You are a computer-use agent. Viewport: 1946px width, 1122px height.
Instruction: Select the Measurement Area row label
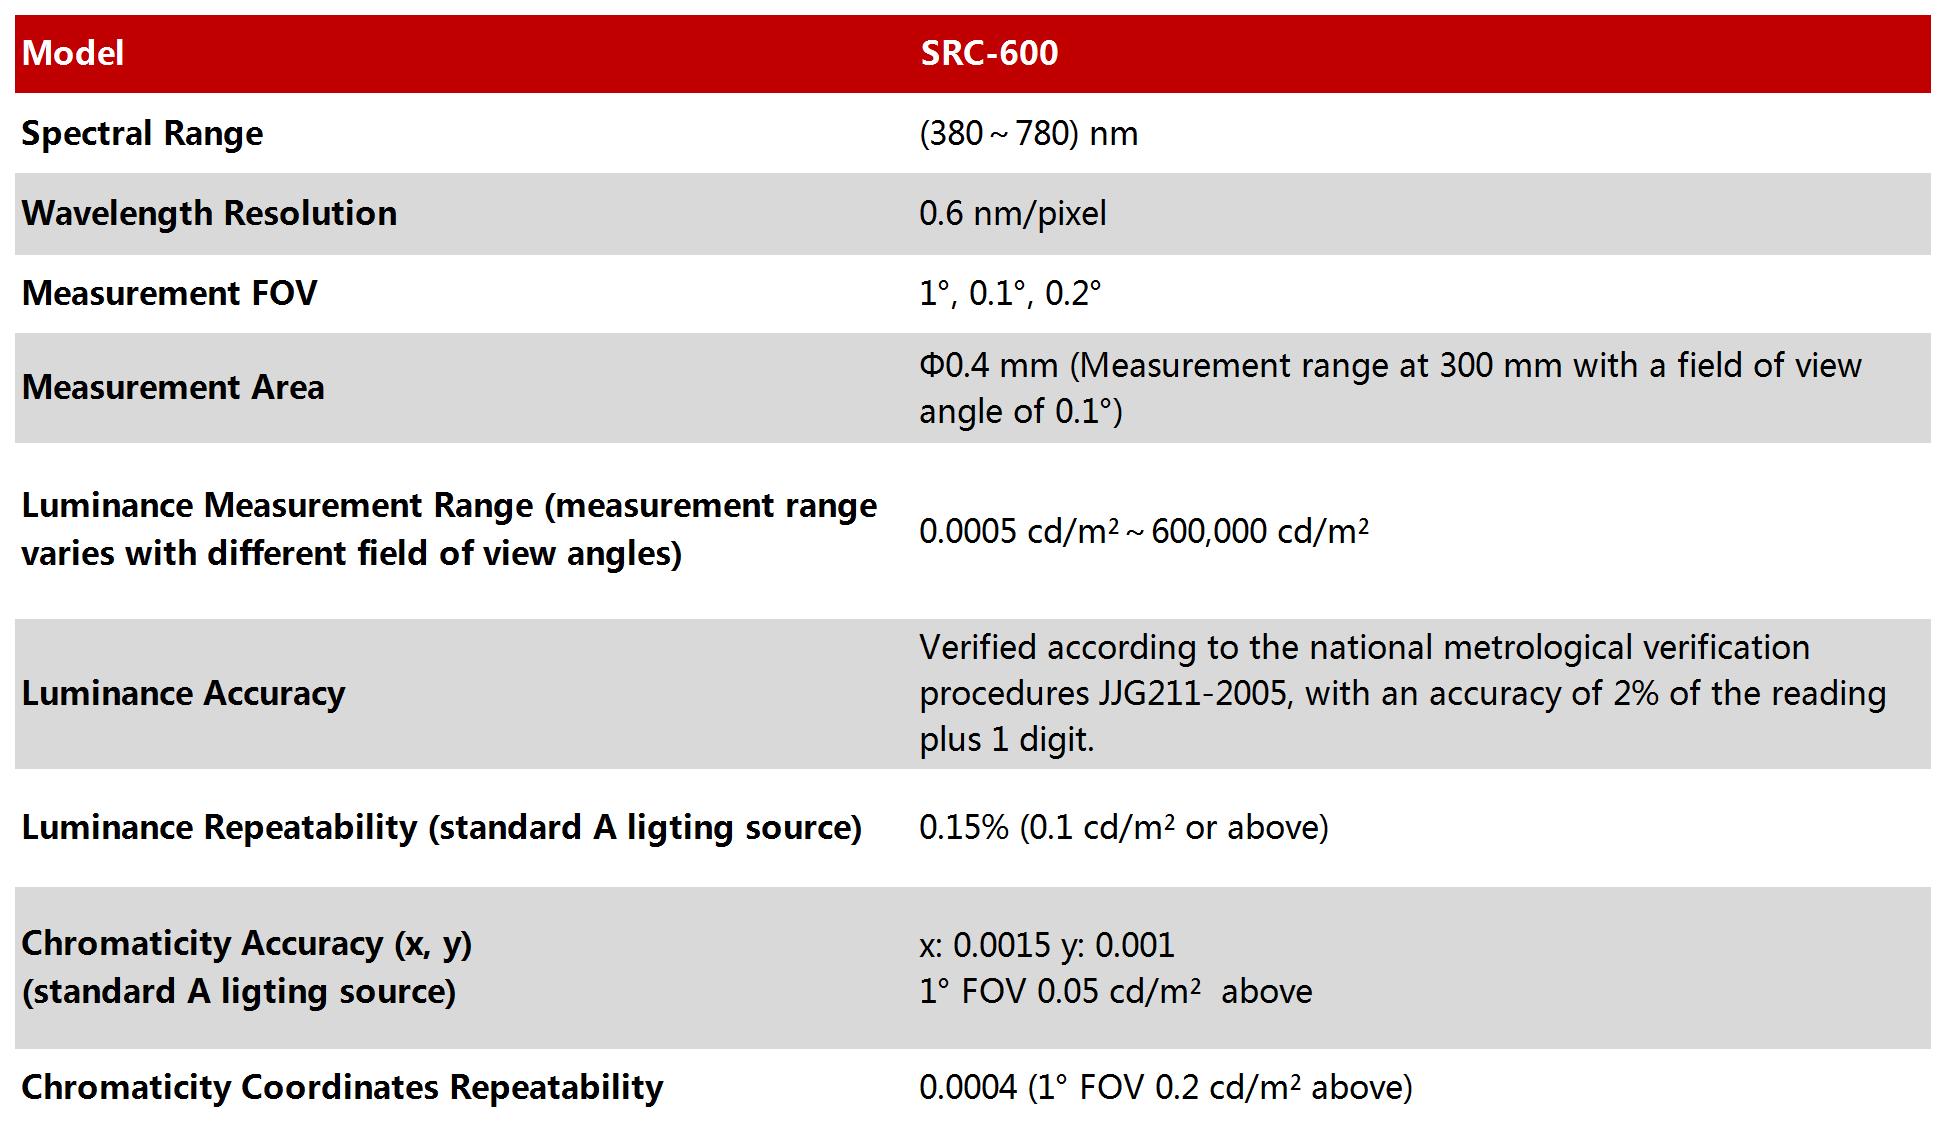point(173,387)
